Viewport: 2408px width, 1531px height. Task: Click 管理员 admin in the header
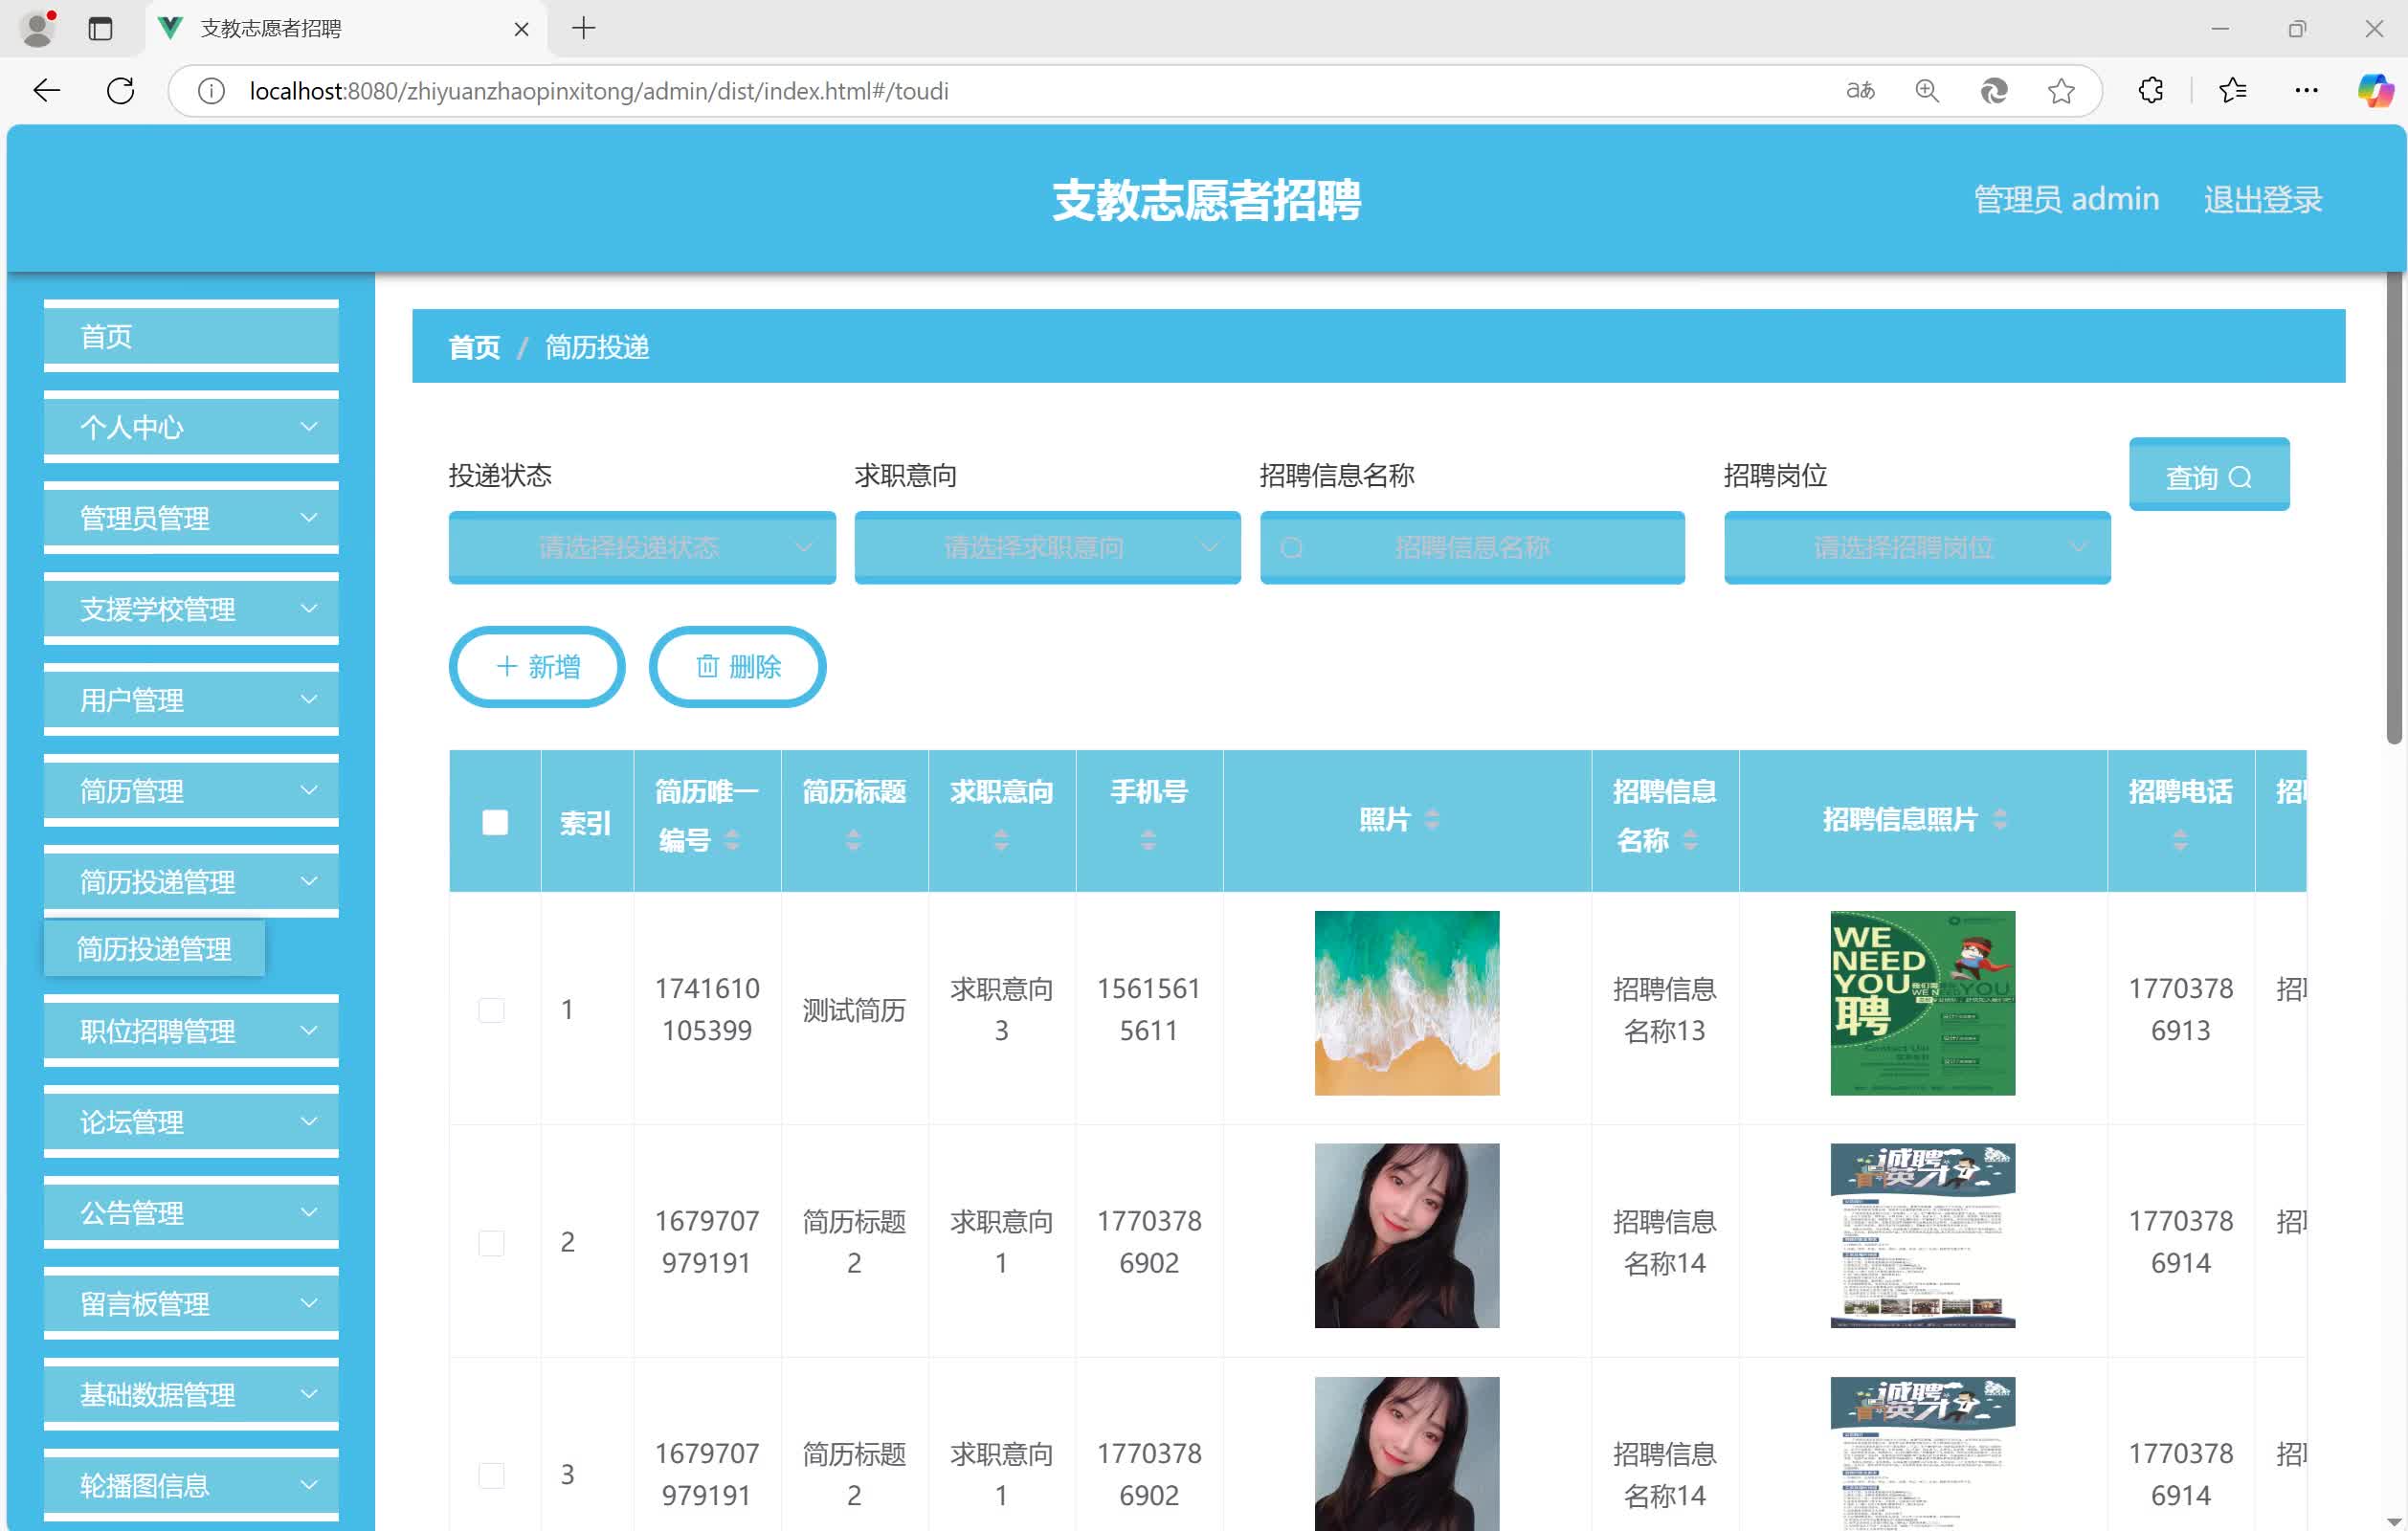(2066, 199)
